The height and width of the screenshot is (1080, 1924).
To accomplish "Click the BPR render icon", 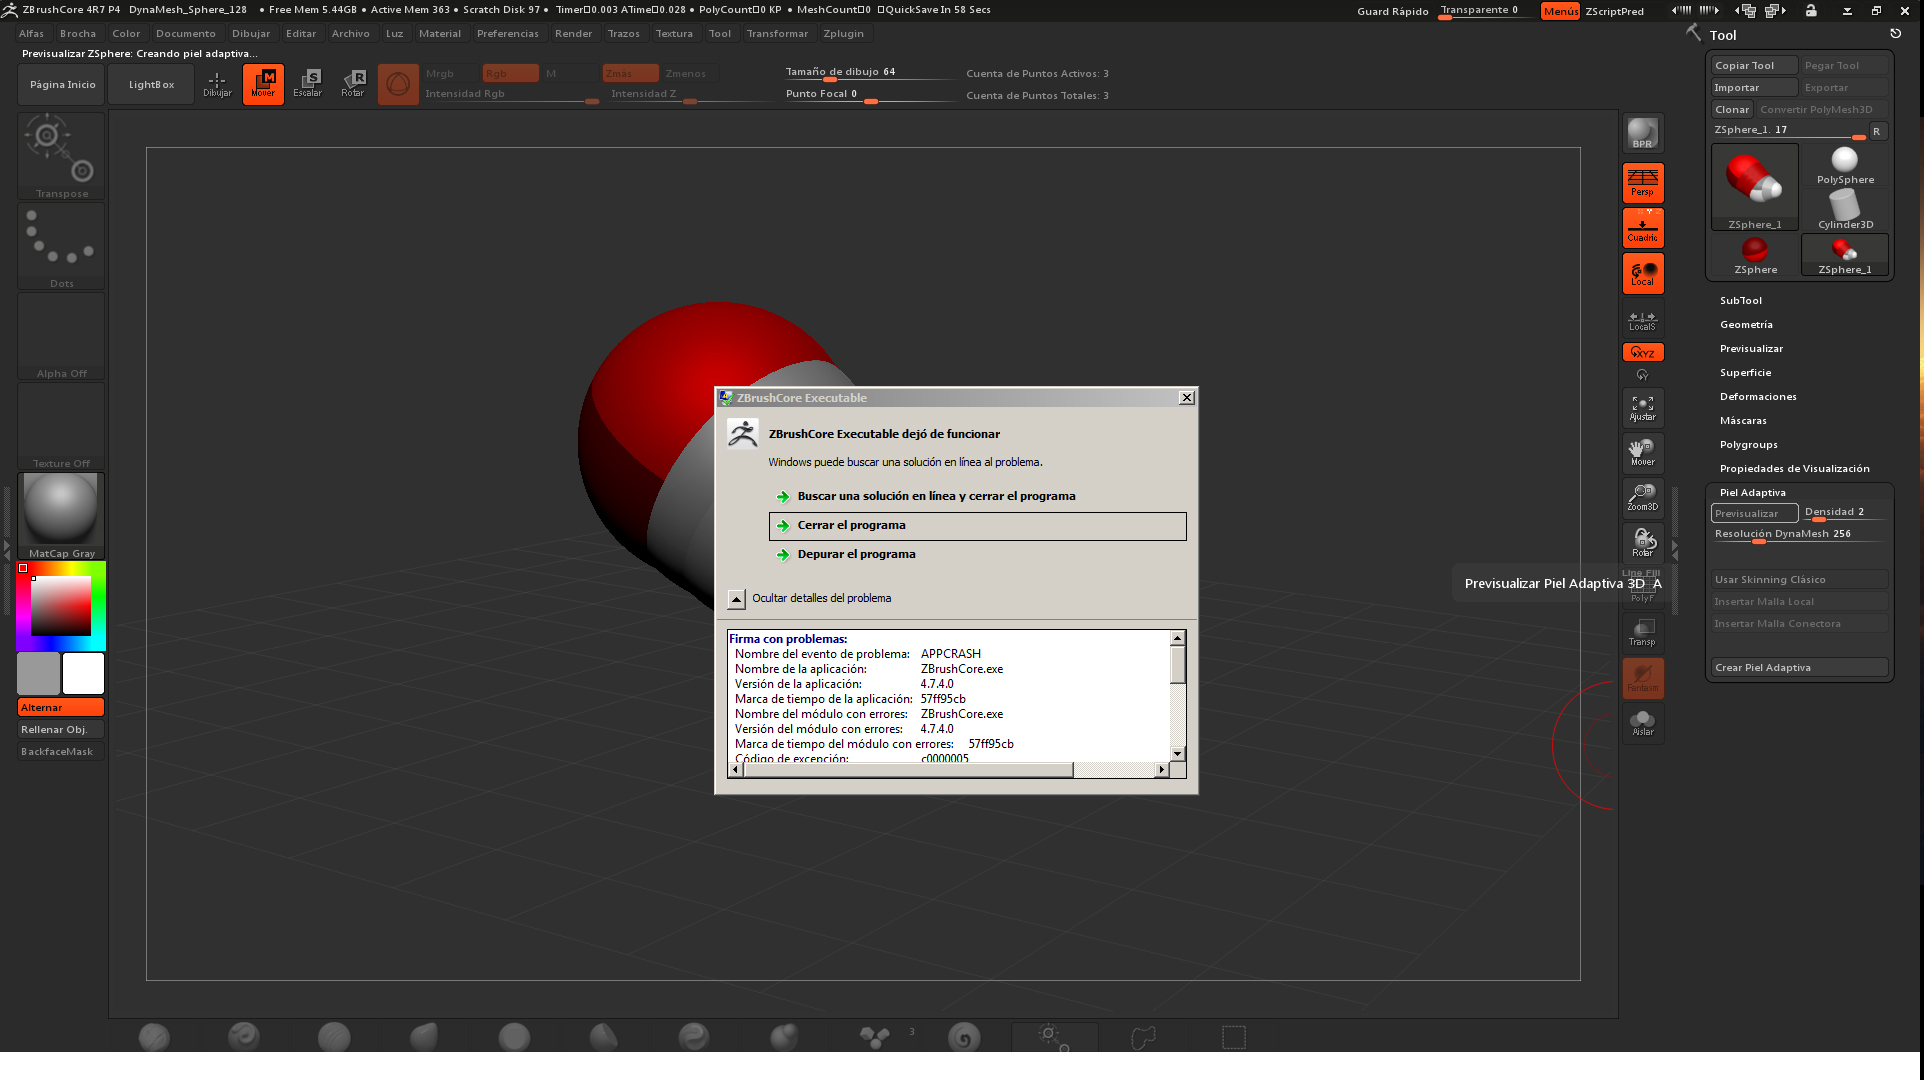I will pyautogui.click(x=1642, y=133).
